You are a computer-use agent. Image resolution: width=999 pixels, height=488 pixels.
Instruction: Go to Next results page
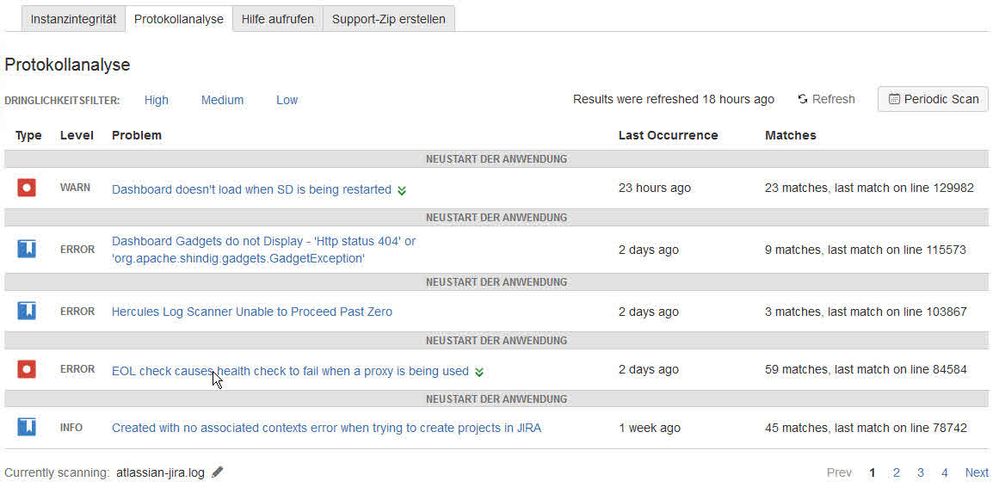pyautogui.click(x=977, y=473)
